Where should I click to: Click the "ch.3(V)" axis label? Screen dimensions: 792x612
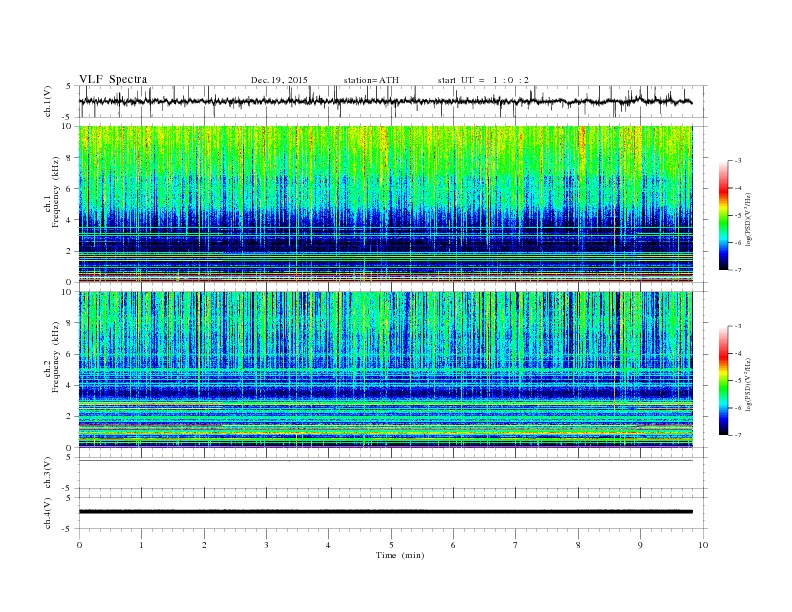click(48, 473)
